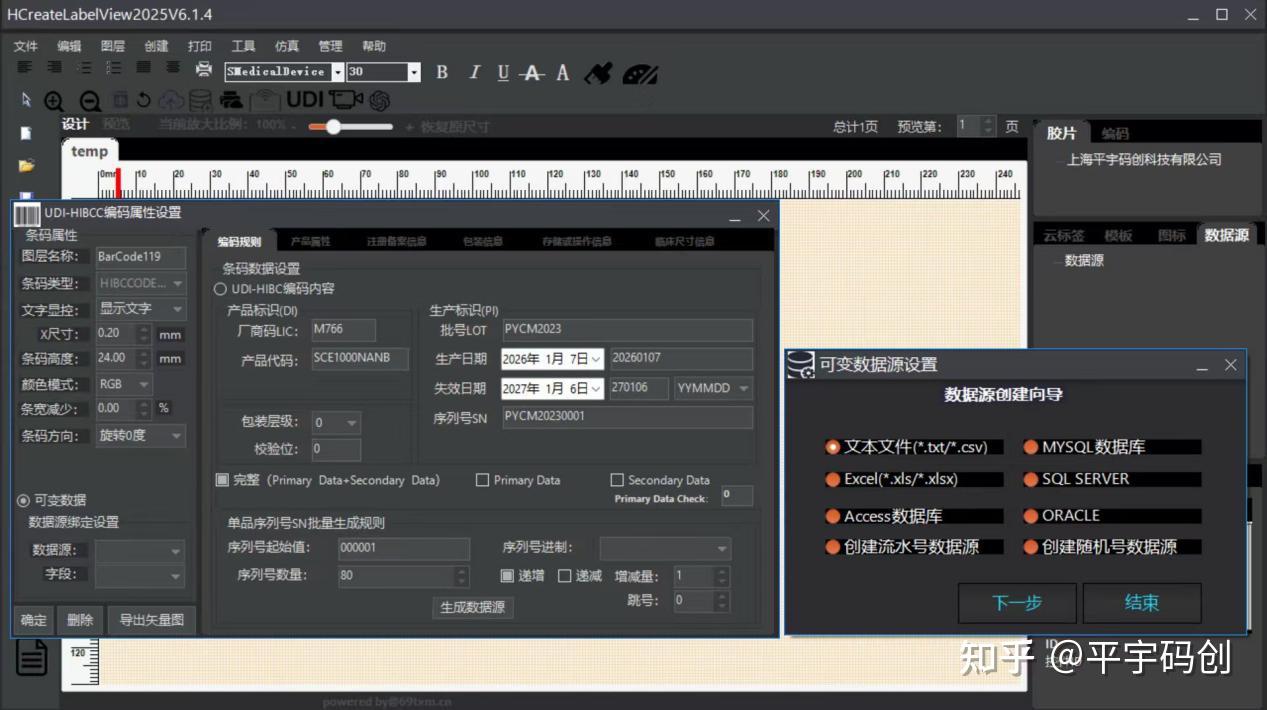Select SQL SERVER data source option
The height and width of the screenshot is (710, 1267).
[x=1030, y=479]
